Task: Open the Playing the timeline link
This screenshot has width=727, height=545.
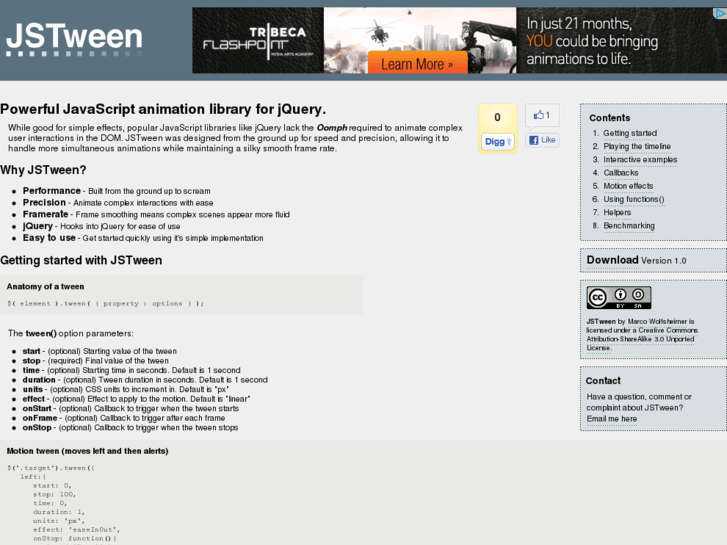Action: 637,147
